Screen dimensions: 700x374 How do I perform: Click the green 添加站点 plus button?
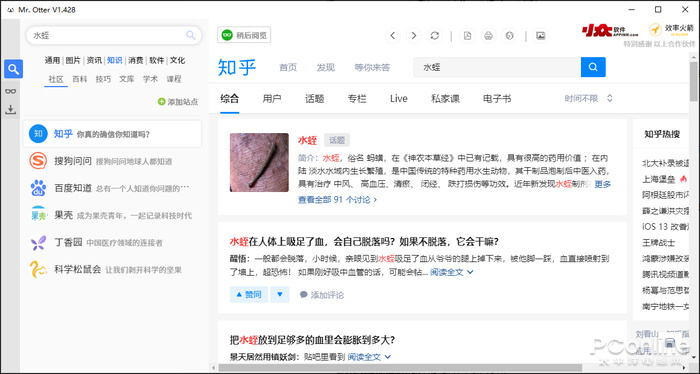178,102
